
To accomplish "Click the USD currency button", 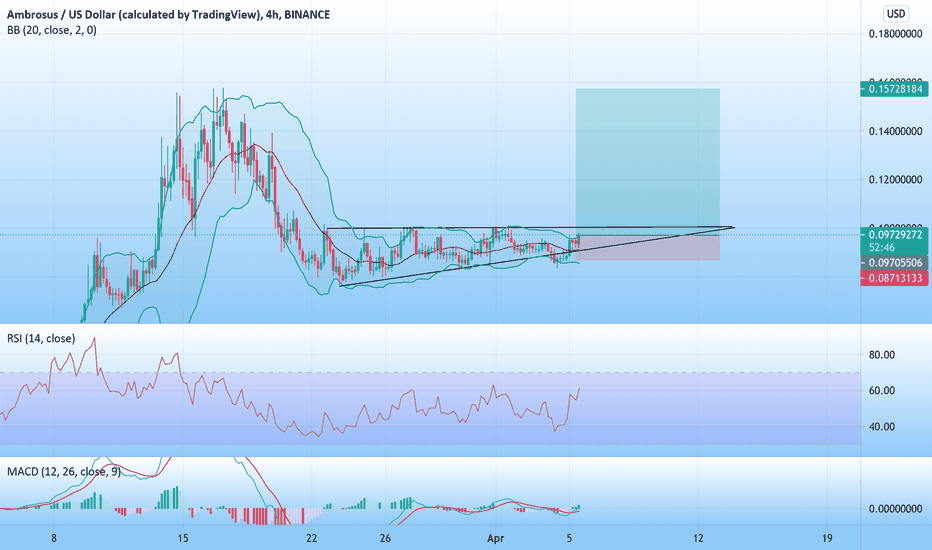I will 896,14.
